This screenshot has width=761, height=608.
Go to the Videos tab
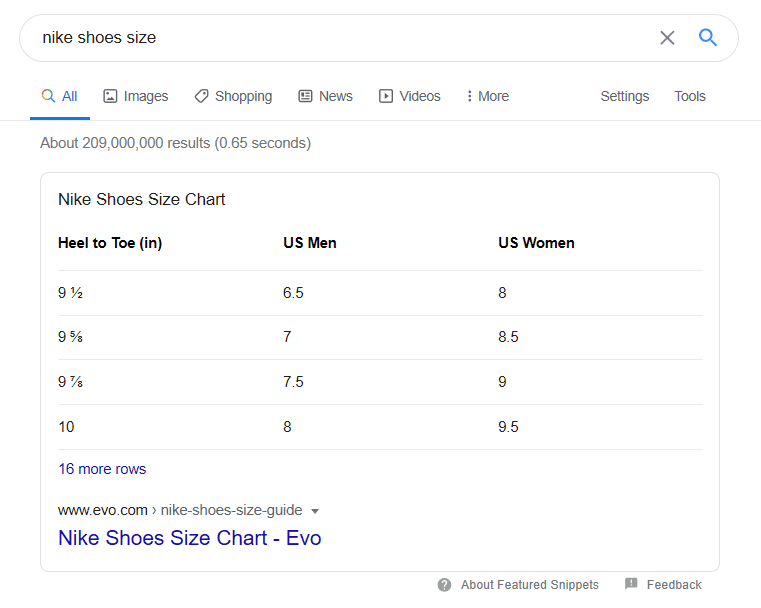click(409, 96)
